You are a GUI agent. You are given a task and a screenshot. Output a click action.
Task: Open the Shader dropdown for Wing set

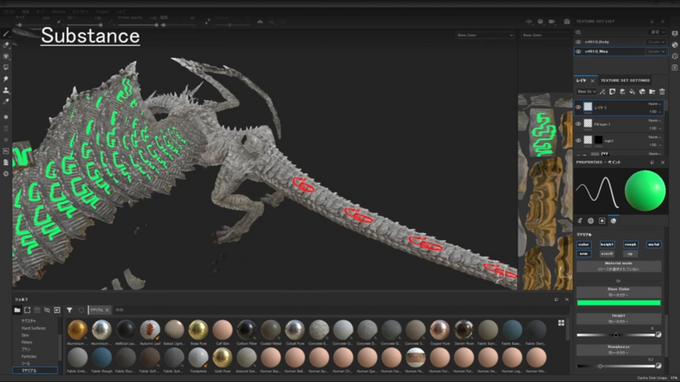(656, 52)
